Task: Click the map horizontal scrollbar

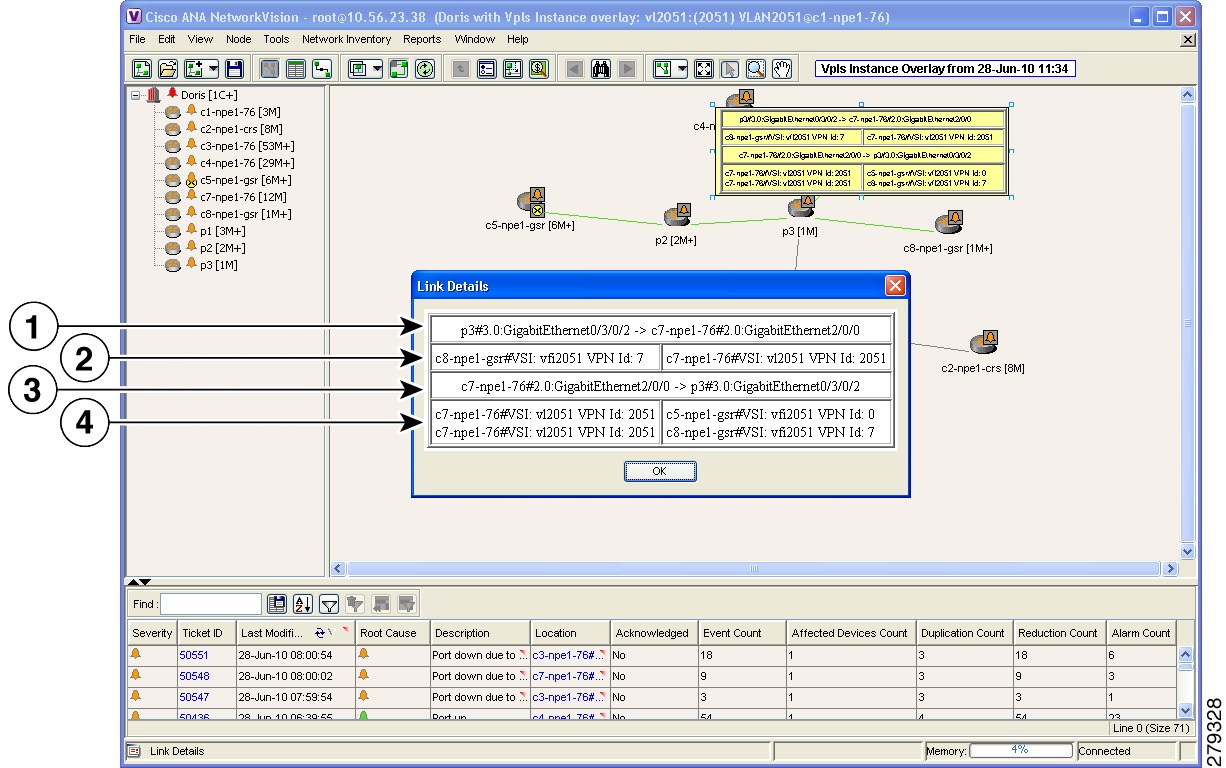Action: point(755,569)
